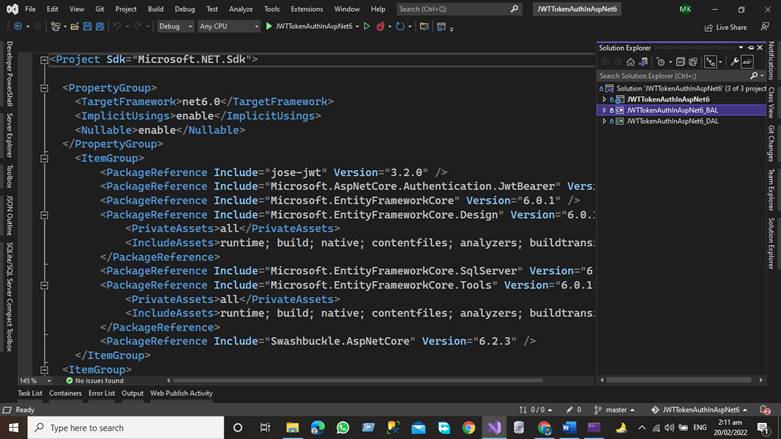Screen dimensions: 781x439
Task: Click the No issues found indicator
Action: (95, 381)
